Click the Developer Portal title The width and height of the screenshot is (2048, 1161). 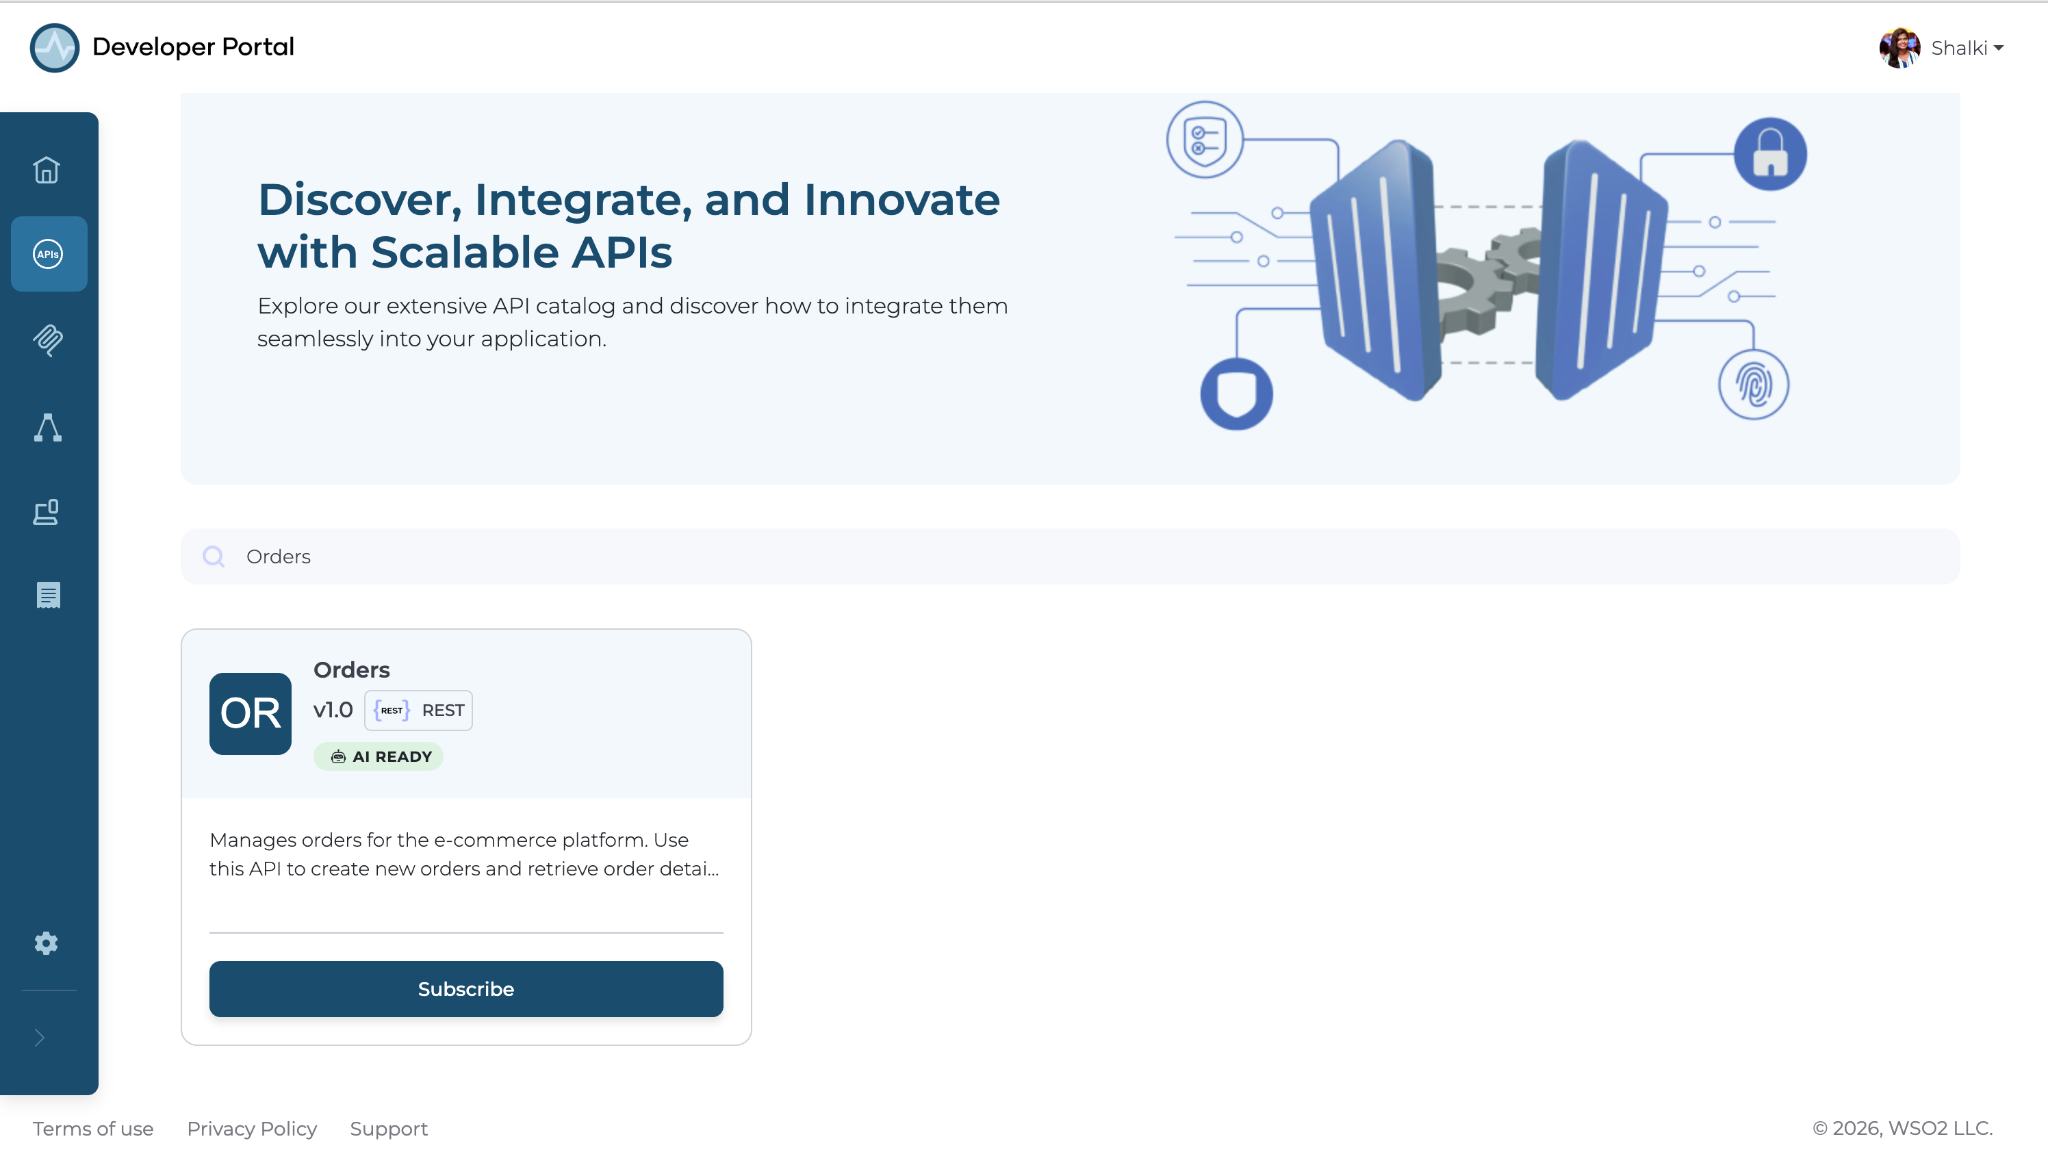(x=193, y=47)
